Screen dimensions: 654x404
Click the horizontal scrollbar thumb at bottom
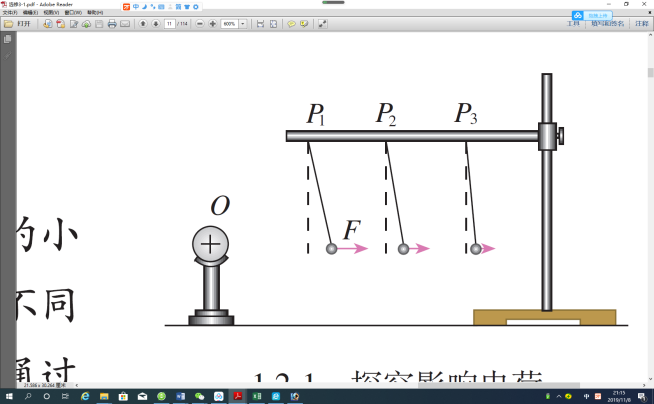[498, 386]
